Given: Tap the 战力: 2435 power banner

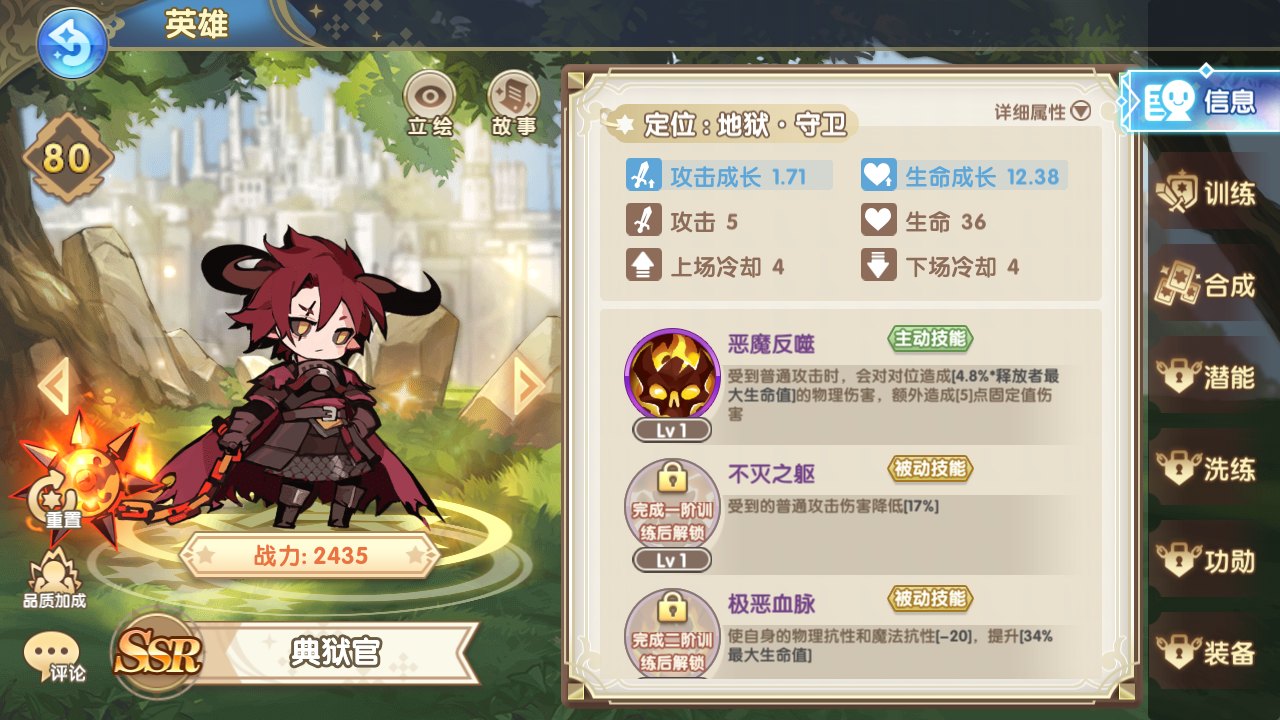Looking at the screenshot, I should coord(310,556).
